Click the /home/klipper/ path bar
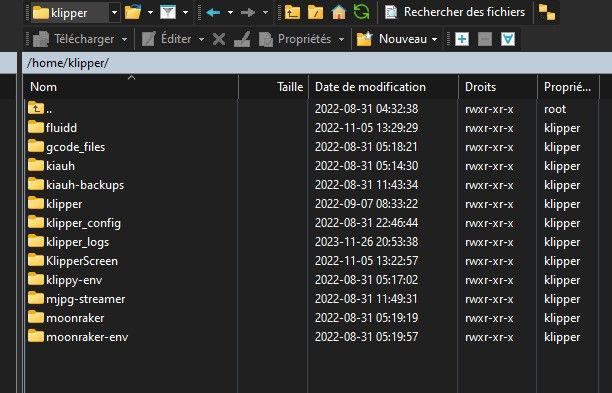The image size is (612, 393). click(316, 63)
